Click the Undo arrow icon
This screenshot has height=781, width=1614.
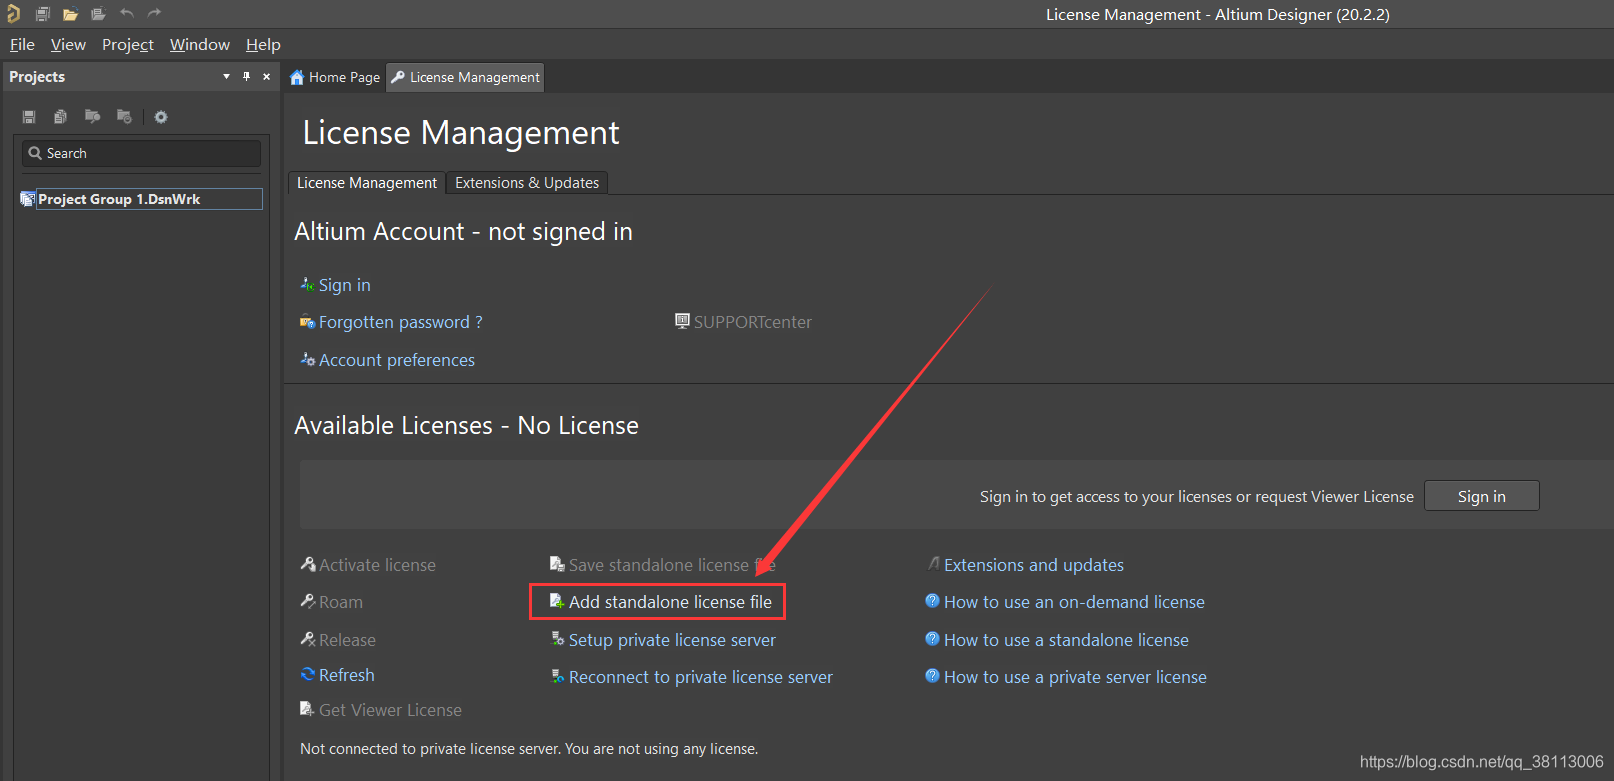(x=127, y=14)
